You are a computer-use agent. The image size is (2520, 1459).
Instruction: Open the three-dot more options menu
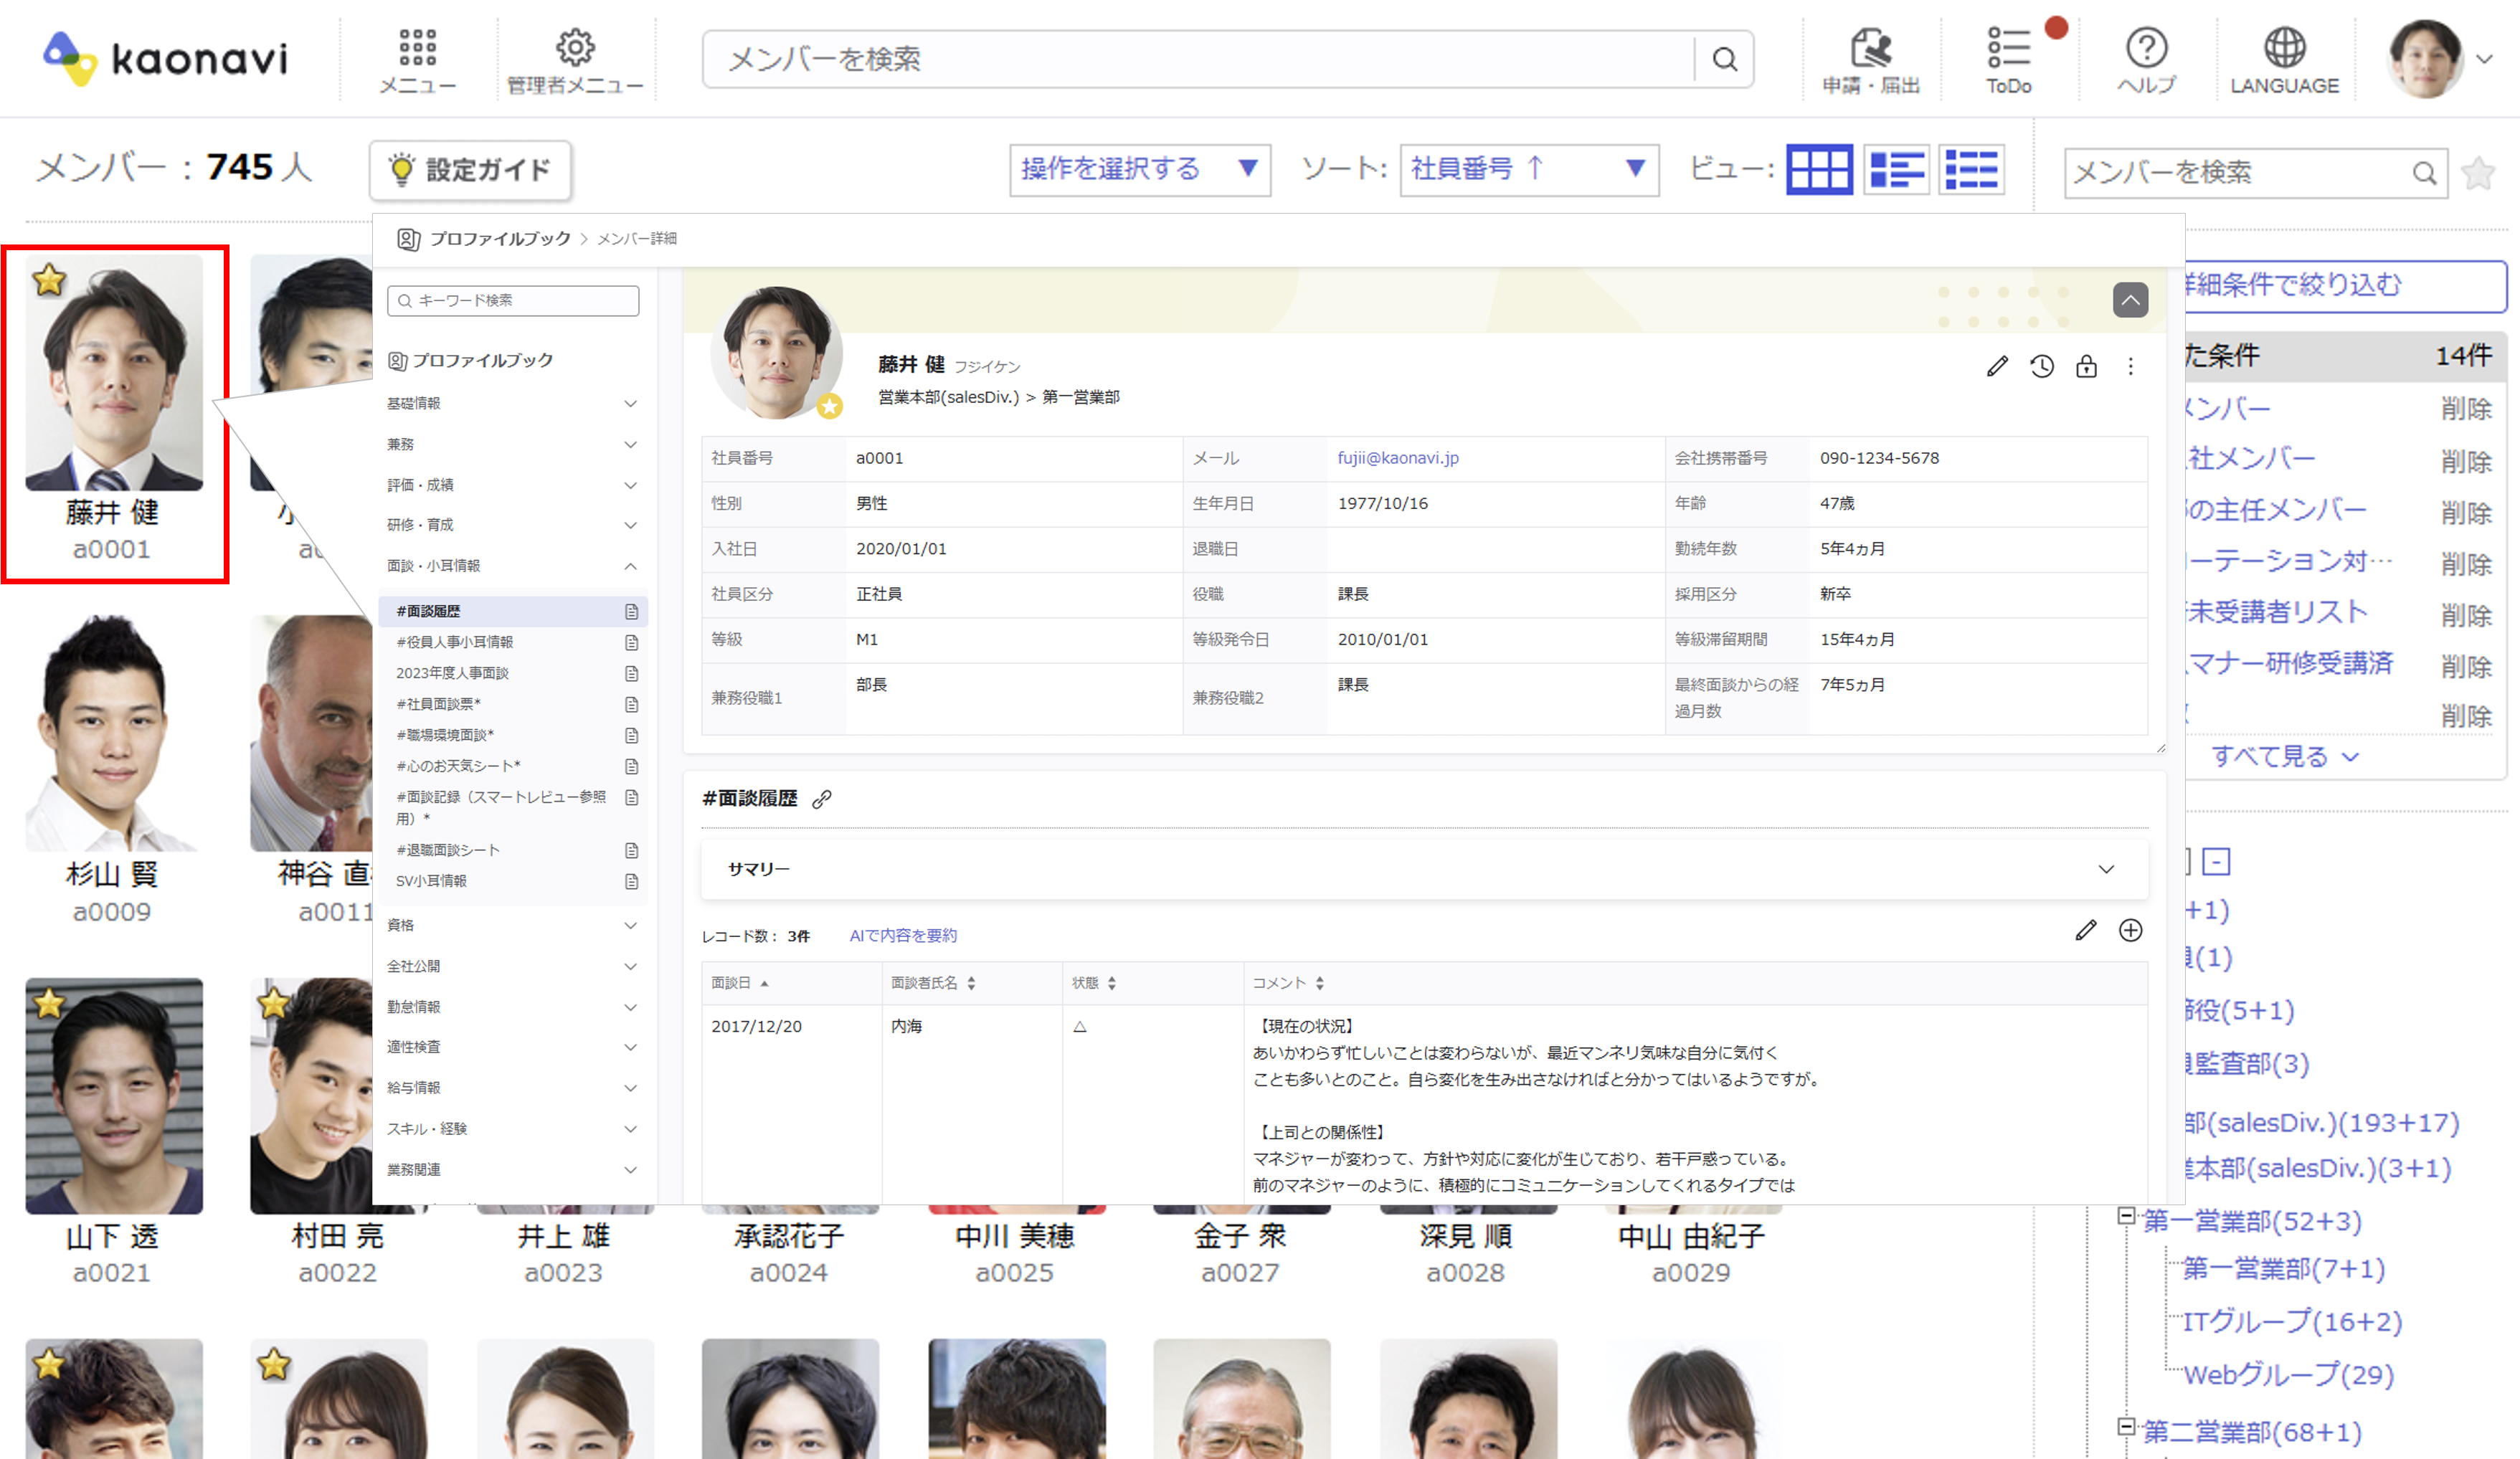[x=2131, y=367]
